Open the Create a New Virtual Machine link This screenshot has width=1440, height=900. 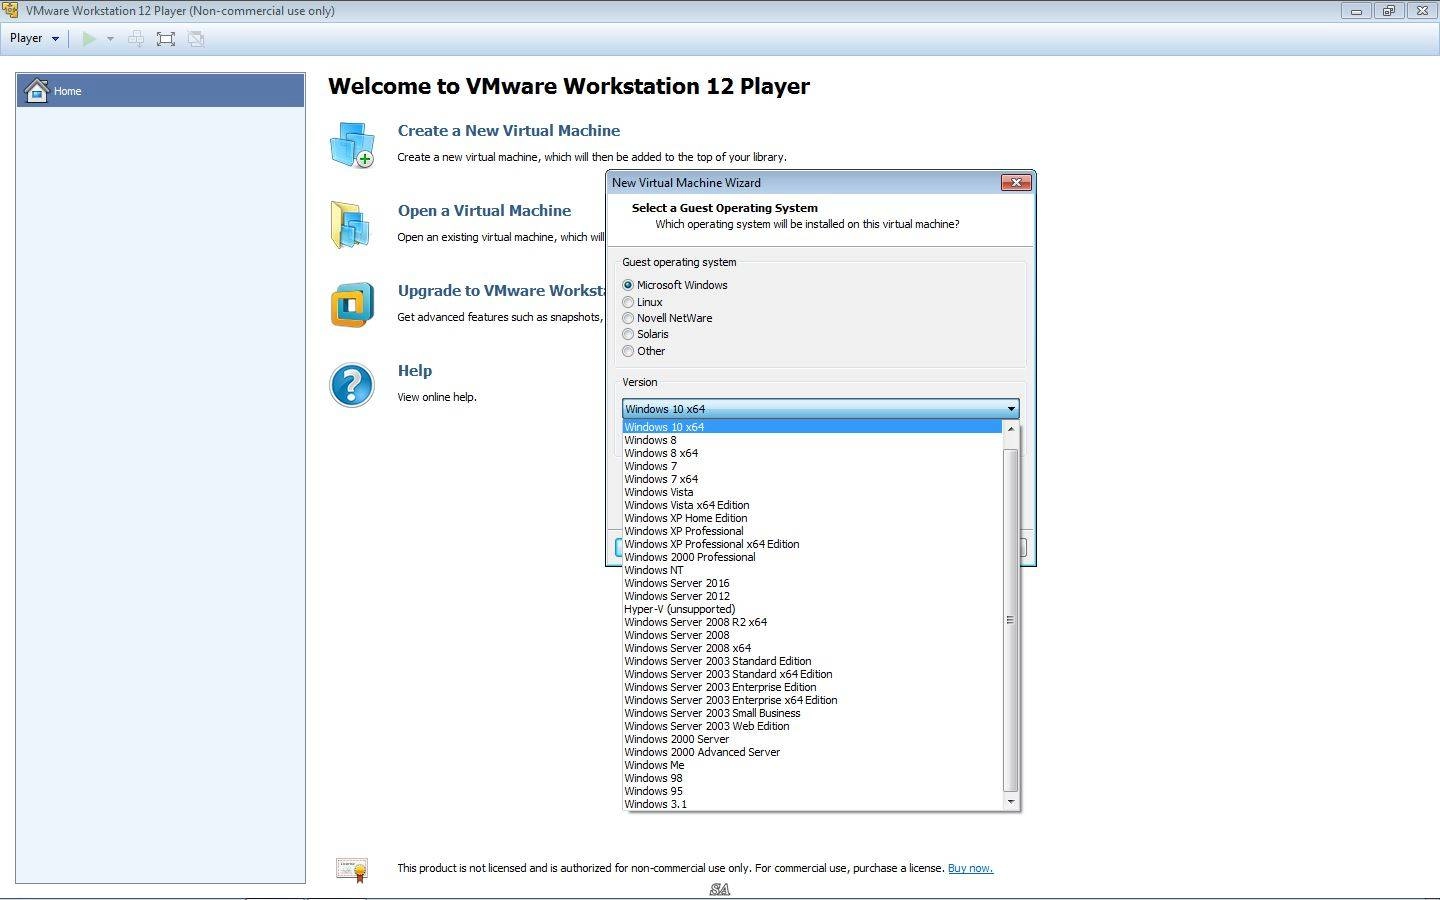tap(508, 131)
